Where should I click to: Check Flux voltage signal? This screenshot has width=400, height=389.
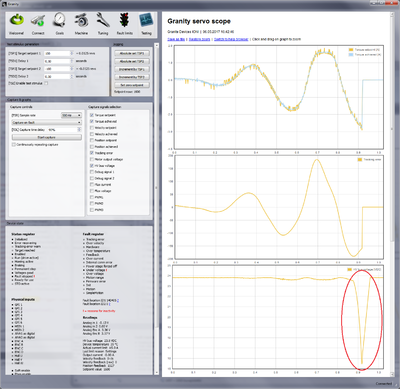coord(92,191)
